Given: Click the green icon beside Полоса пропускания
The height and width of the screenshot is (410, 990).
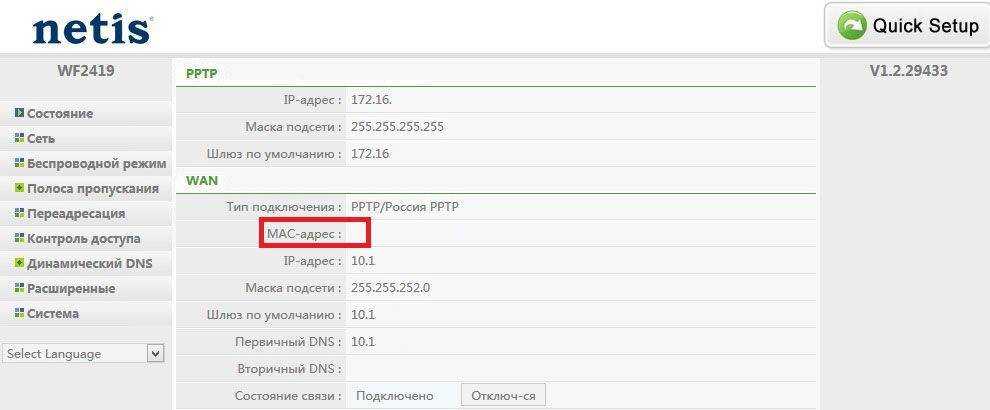Looking at the screenshot, I should tap(19, 188).
